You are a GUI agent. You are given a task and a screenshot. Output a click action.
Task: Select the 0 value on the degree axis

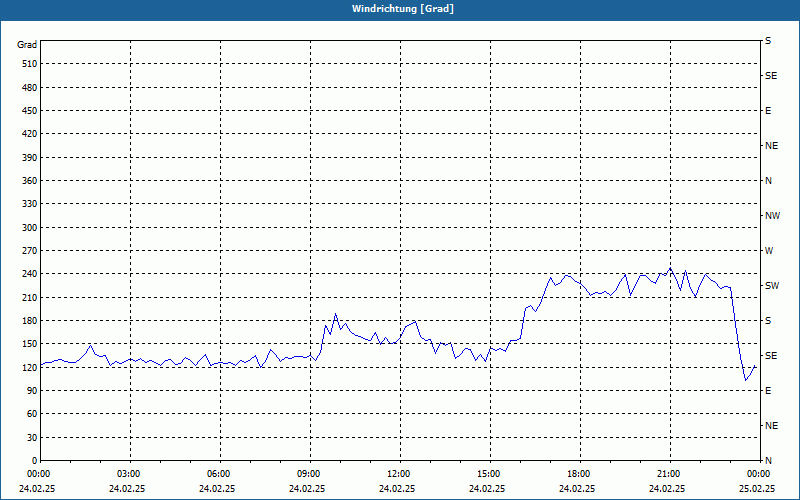[34, 461]
